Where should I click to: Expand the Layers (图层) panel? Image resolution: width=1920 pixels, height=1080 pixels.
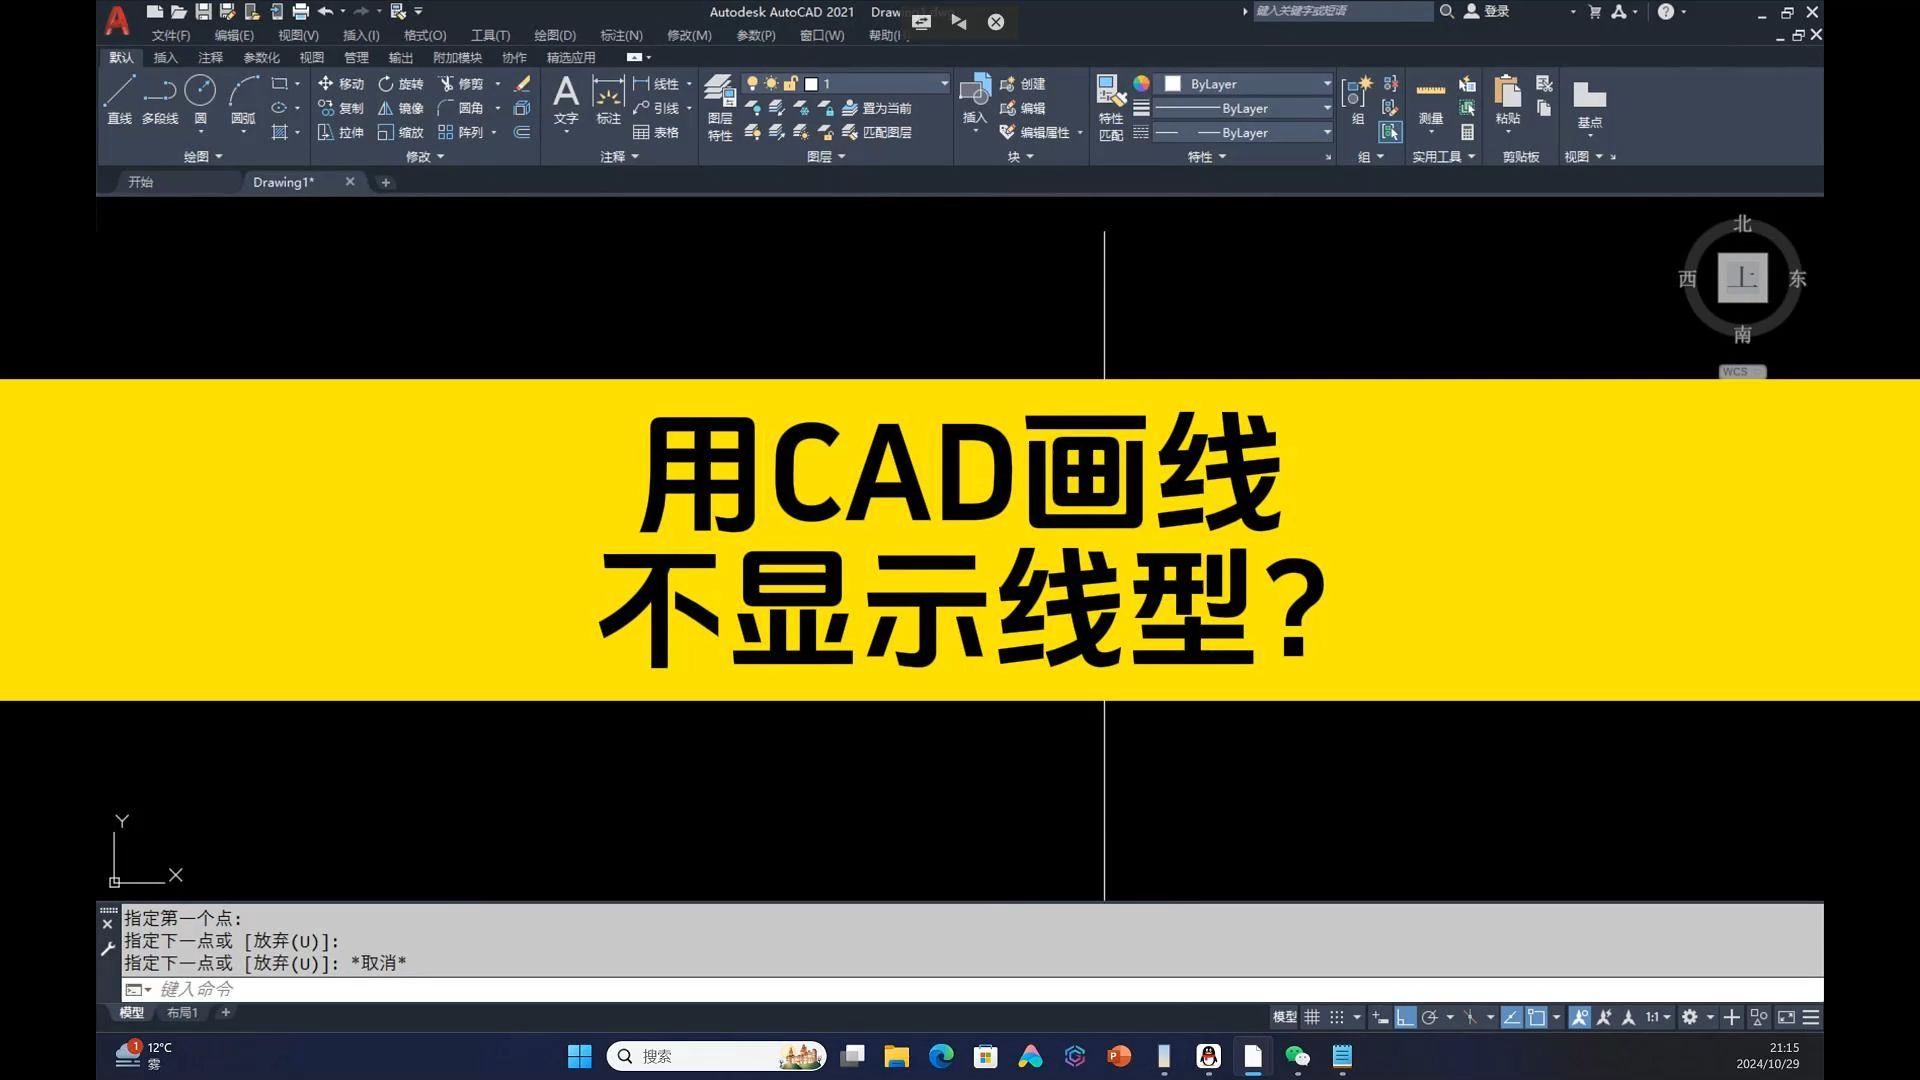tap(826, 157)
